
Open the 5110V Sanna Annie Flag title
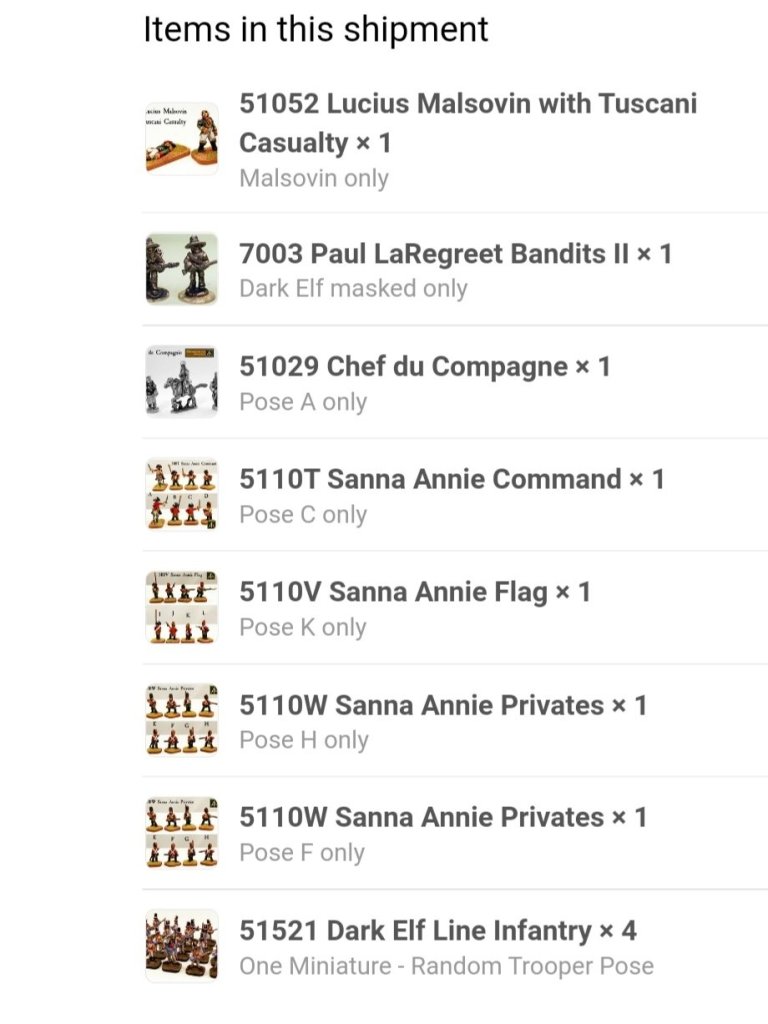pos(414,592)
